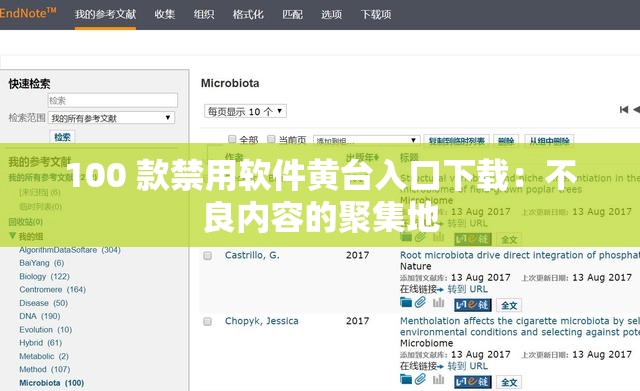Select the Chopyk, Jessica reference checkbox

(x=207, y=322)
